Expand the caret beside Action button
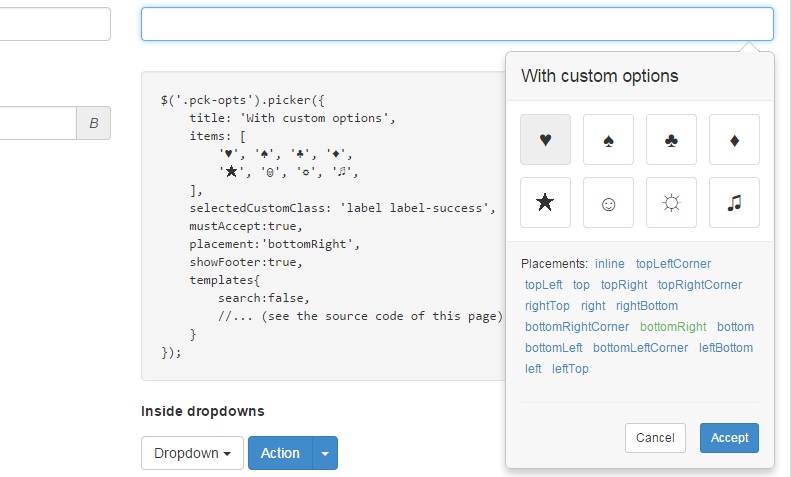Viewport: 791px width, 477px height. [325, 453]
